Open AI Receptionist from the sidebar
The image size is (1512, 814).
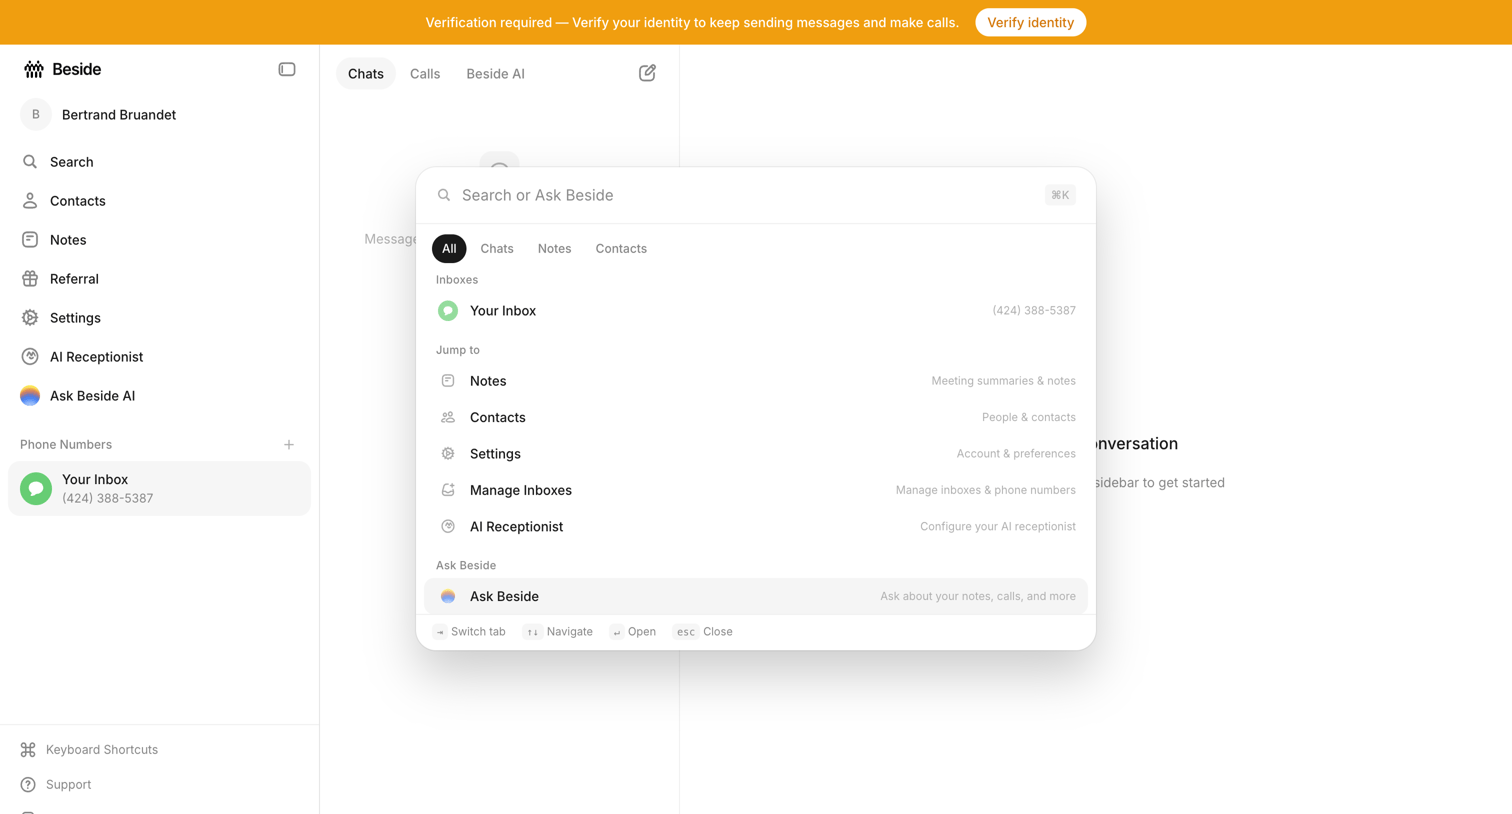[x=159, y=357]
